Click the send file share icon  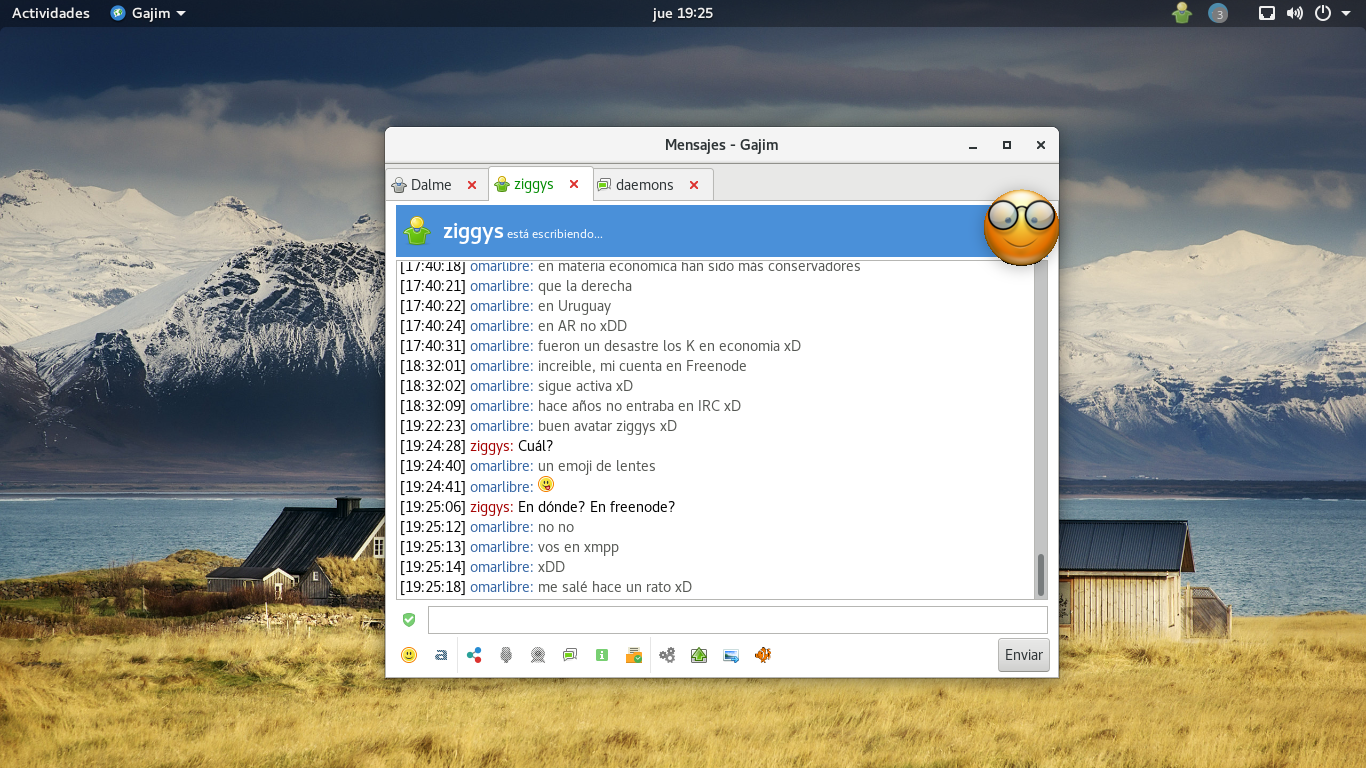coord(474,656)
